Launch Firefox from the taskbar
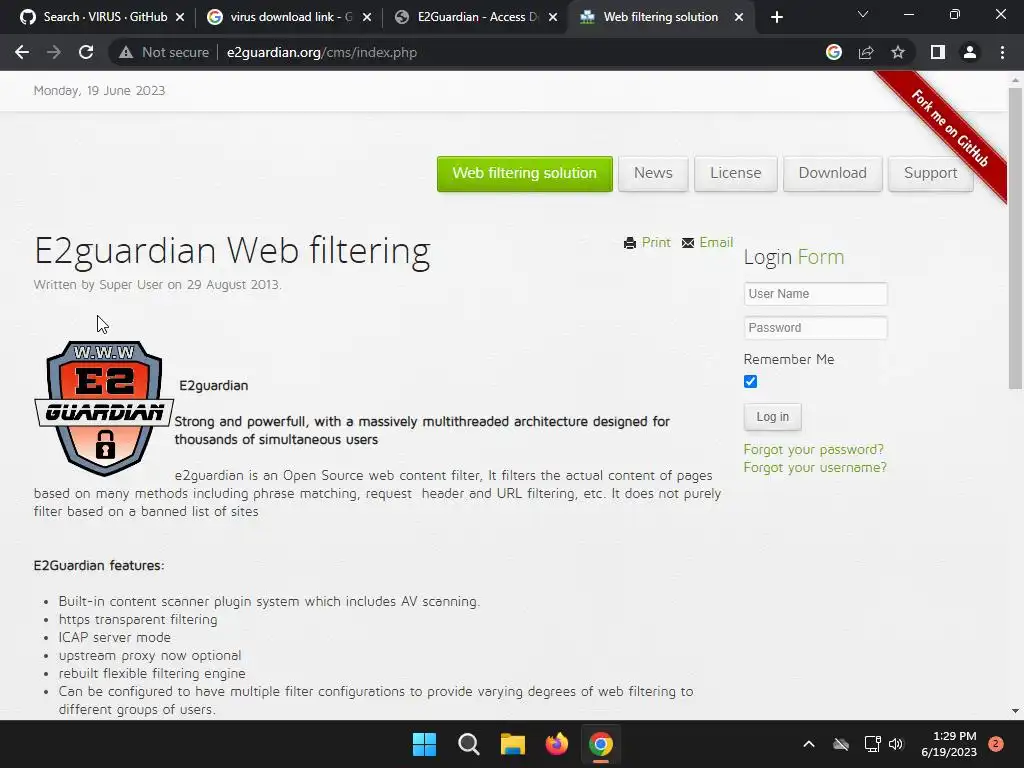1024x768 pixels. point(556,744)
